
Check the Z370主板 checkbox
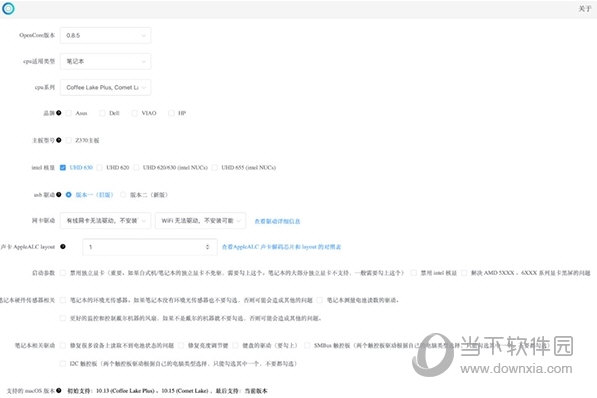point(69,140)
